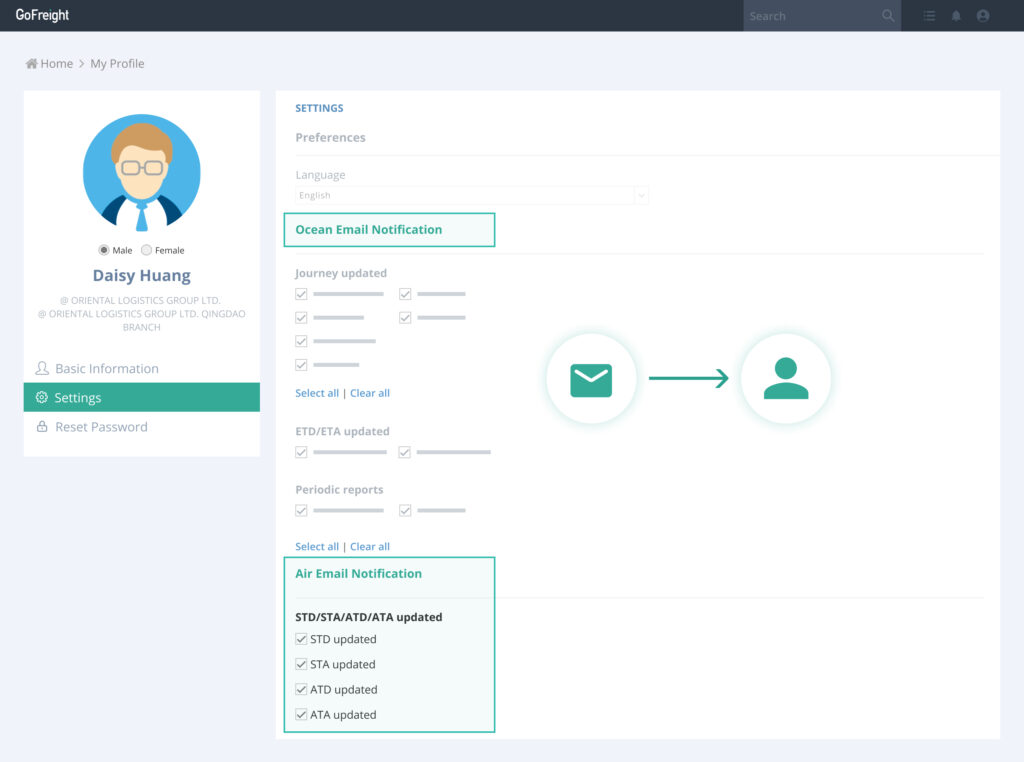Click the green person recipient icon
The width and height of the screenshot is (1024, 762).
click(785, 380)
